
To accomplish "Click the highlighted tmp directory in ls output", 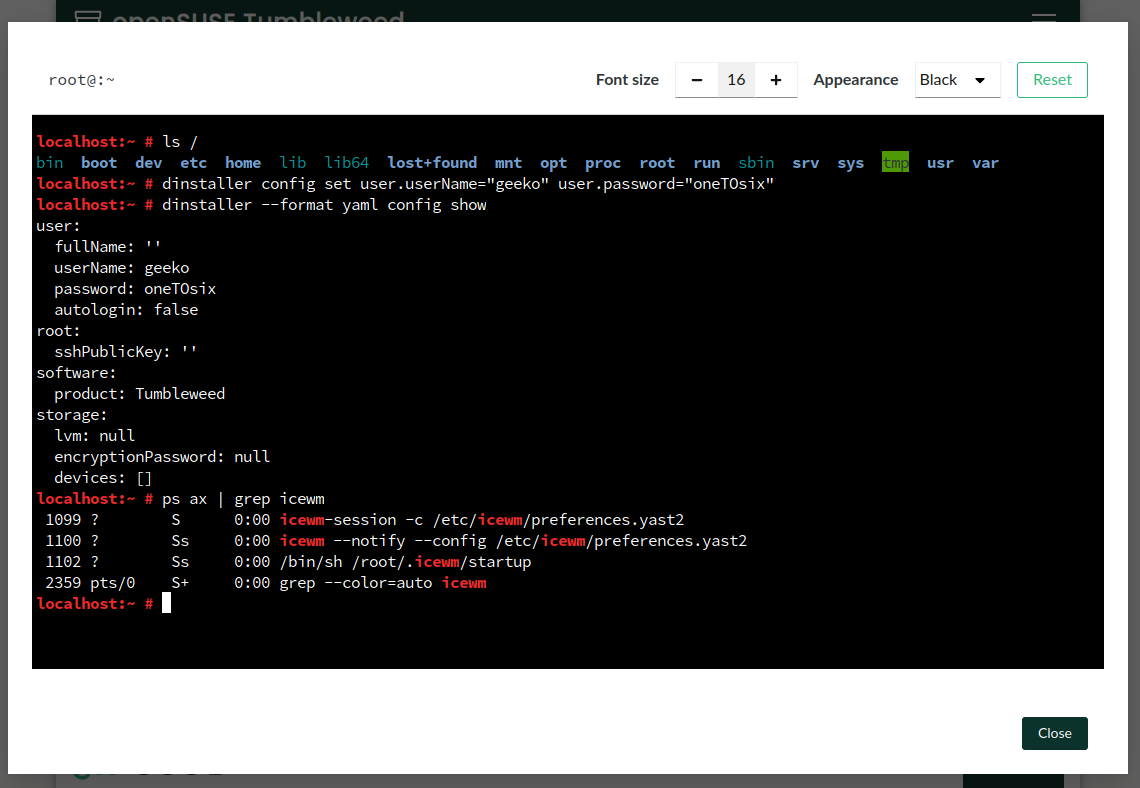I will 895,163.
